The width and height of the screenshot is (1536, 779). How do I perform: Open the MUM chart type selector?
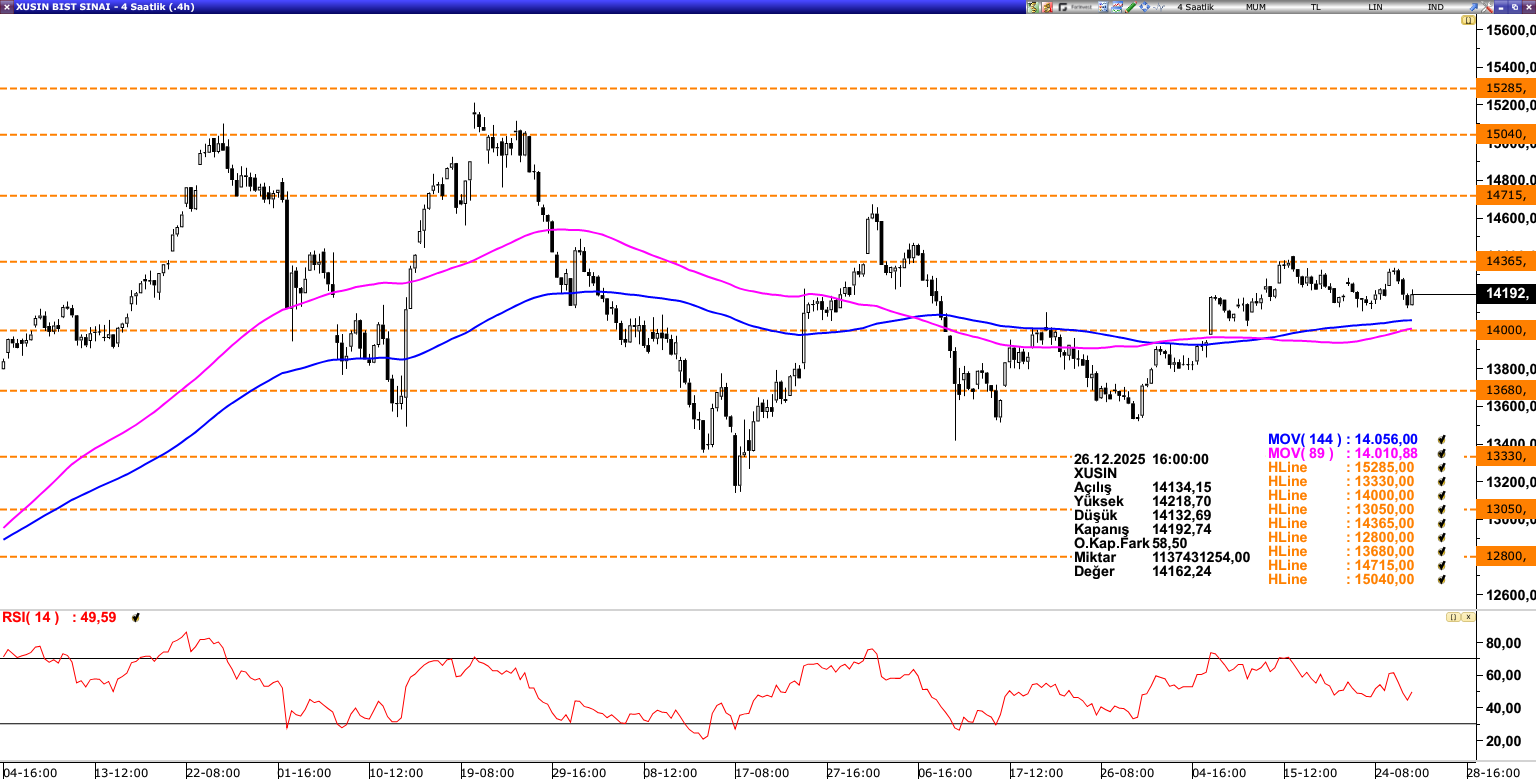tap(1256, 7)
